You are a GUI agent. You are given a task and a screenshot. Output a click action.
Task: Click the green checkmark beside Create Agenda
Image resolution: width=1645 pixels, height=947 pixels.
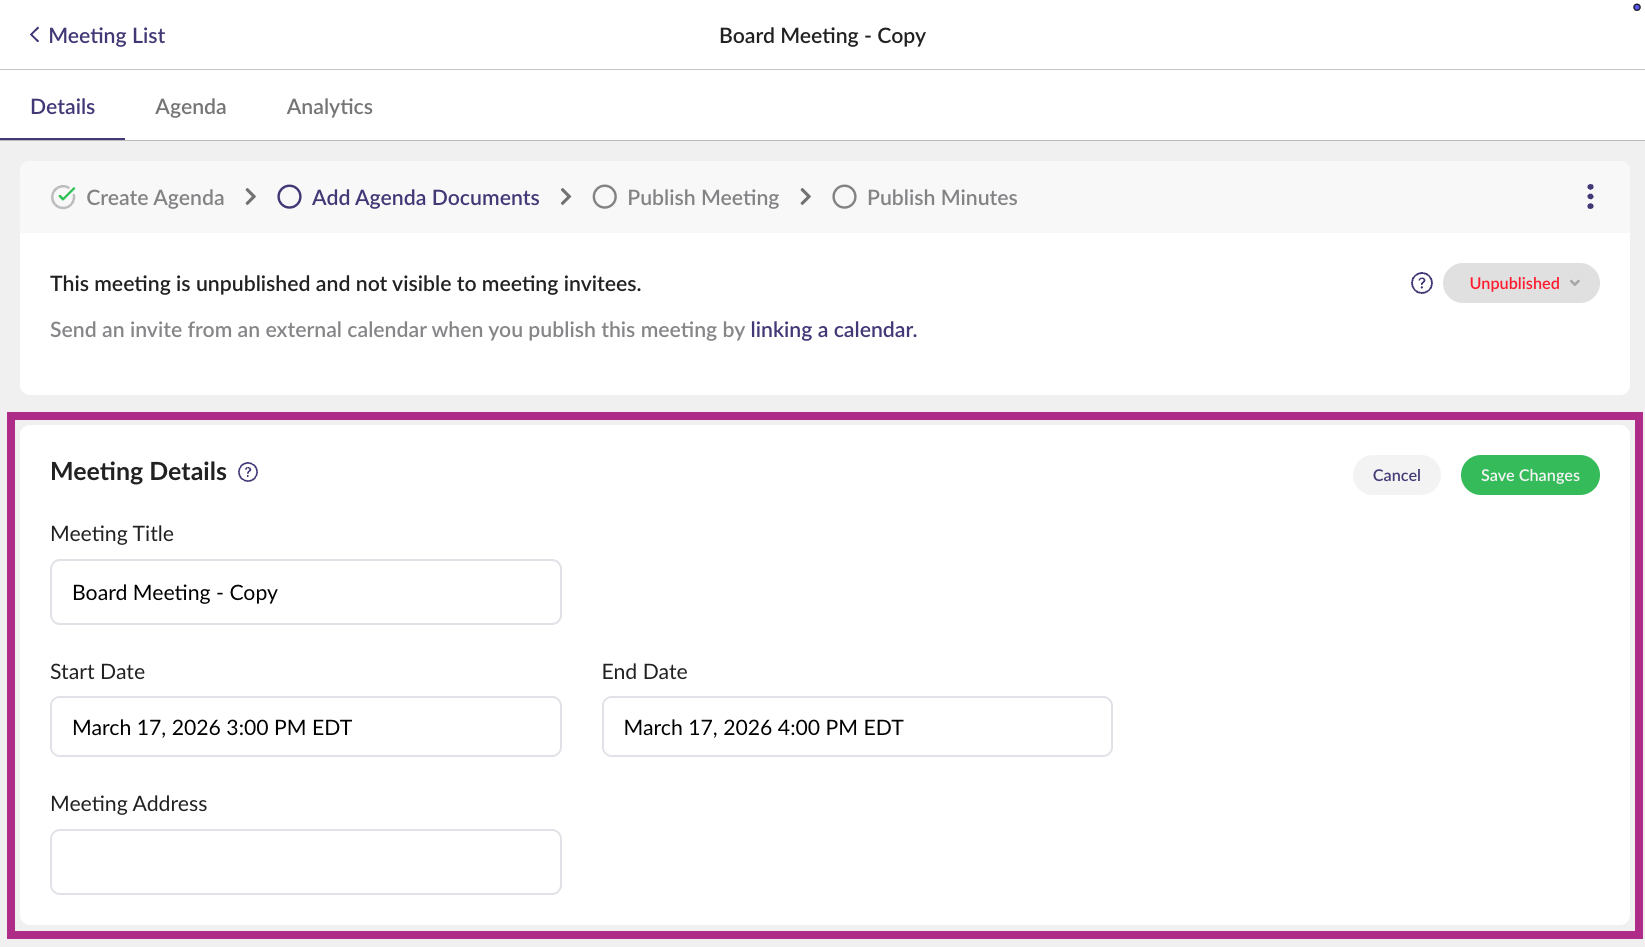tap(63, 197)
